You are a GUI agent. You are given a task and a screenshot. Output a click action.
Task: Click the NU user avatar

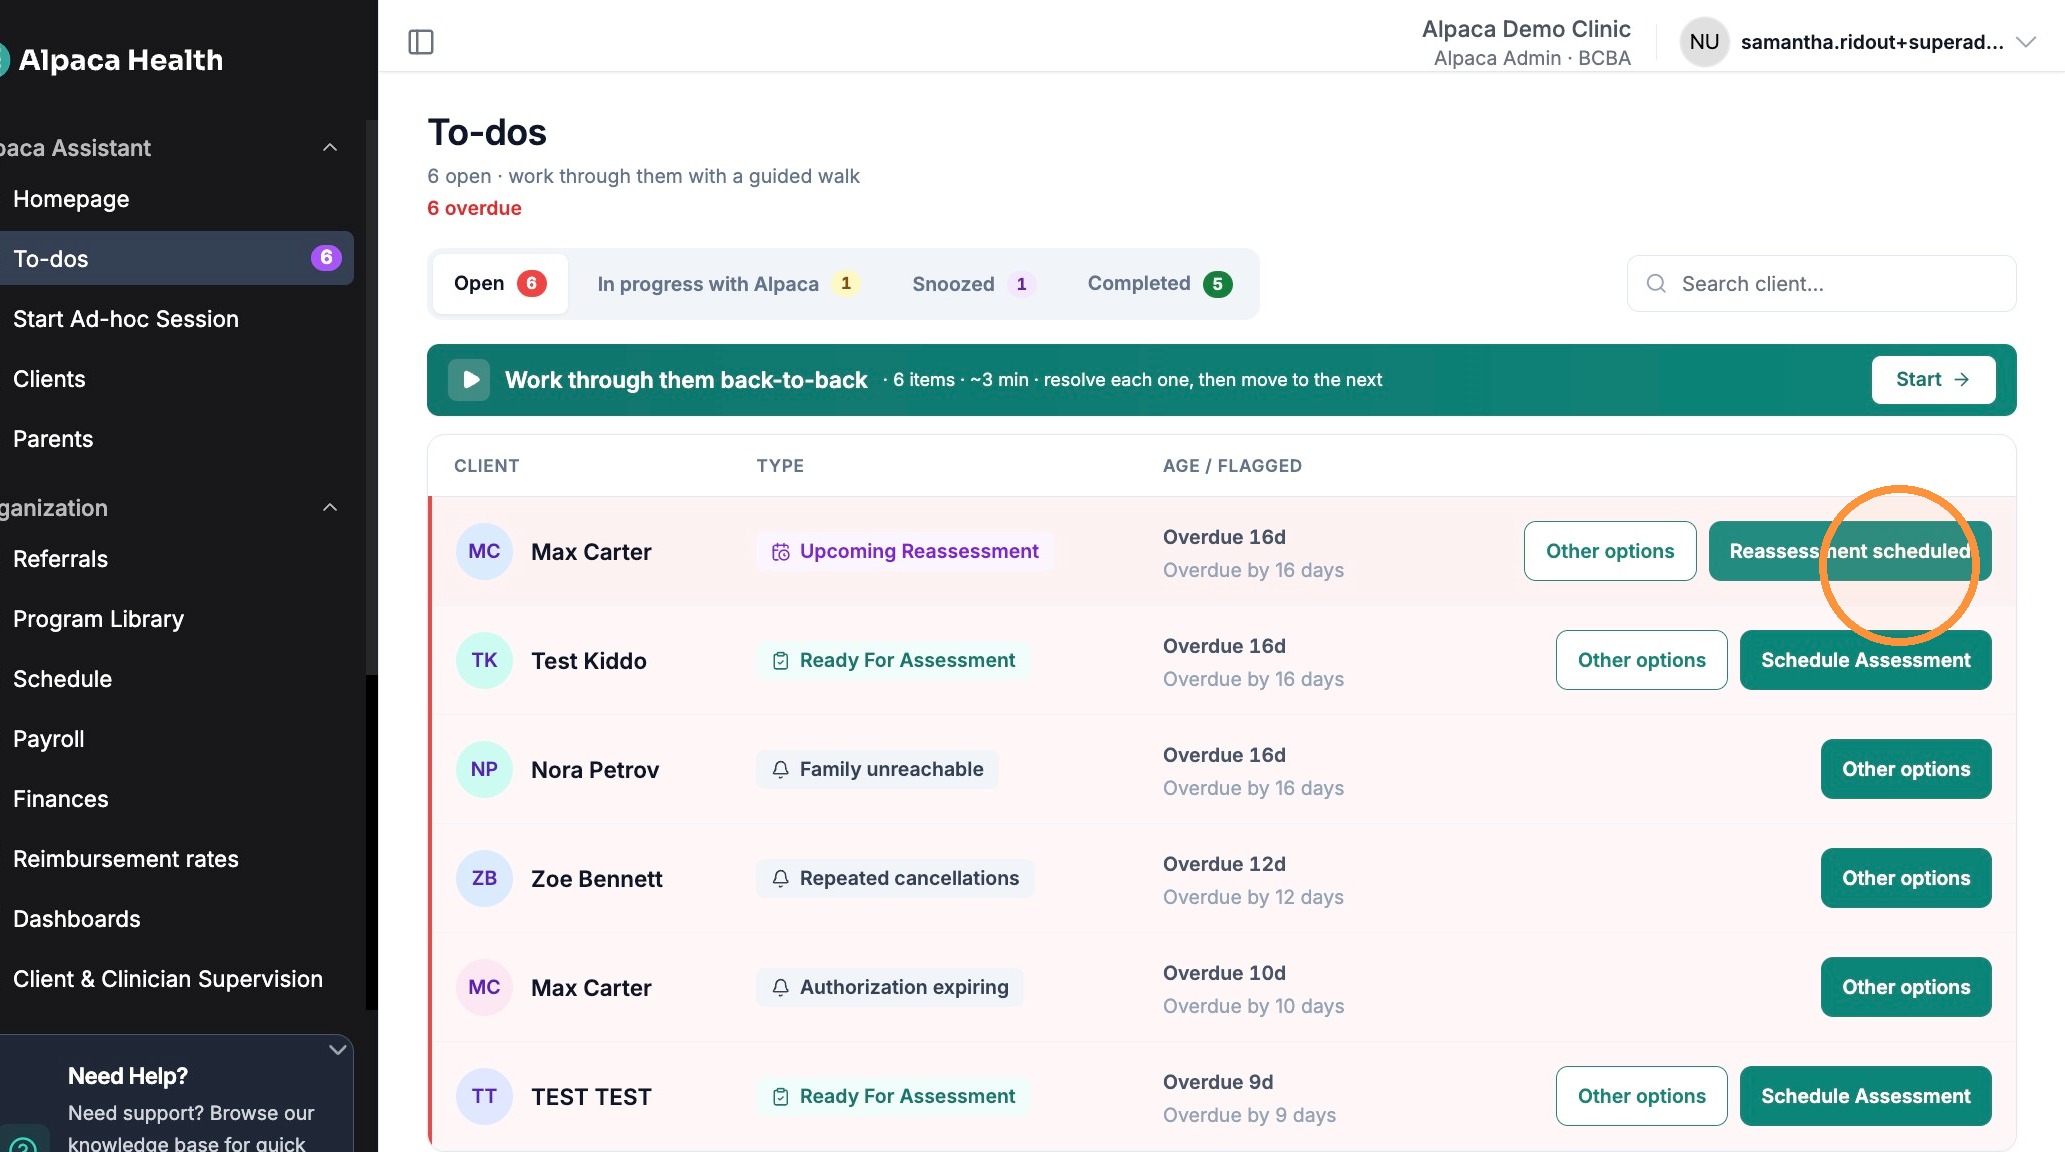click(x=1704, y=42)
